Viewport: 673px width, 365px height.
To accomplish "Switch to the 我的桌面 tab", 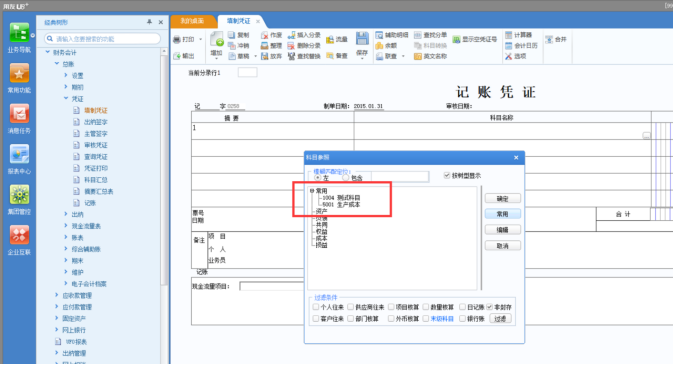I will [192, 21].
